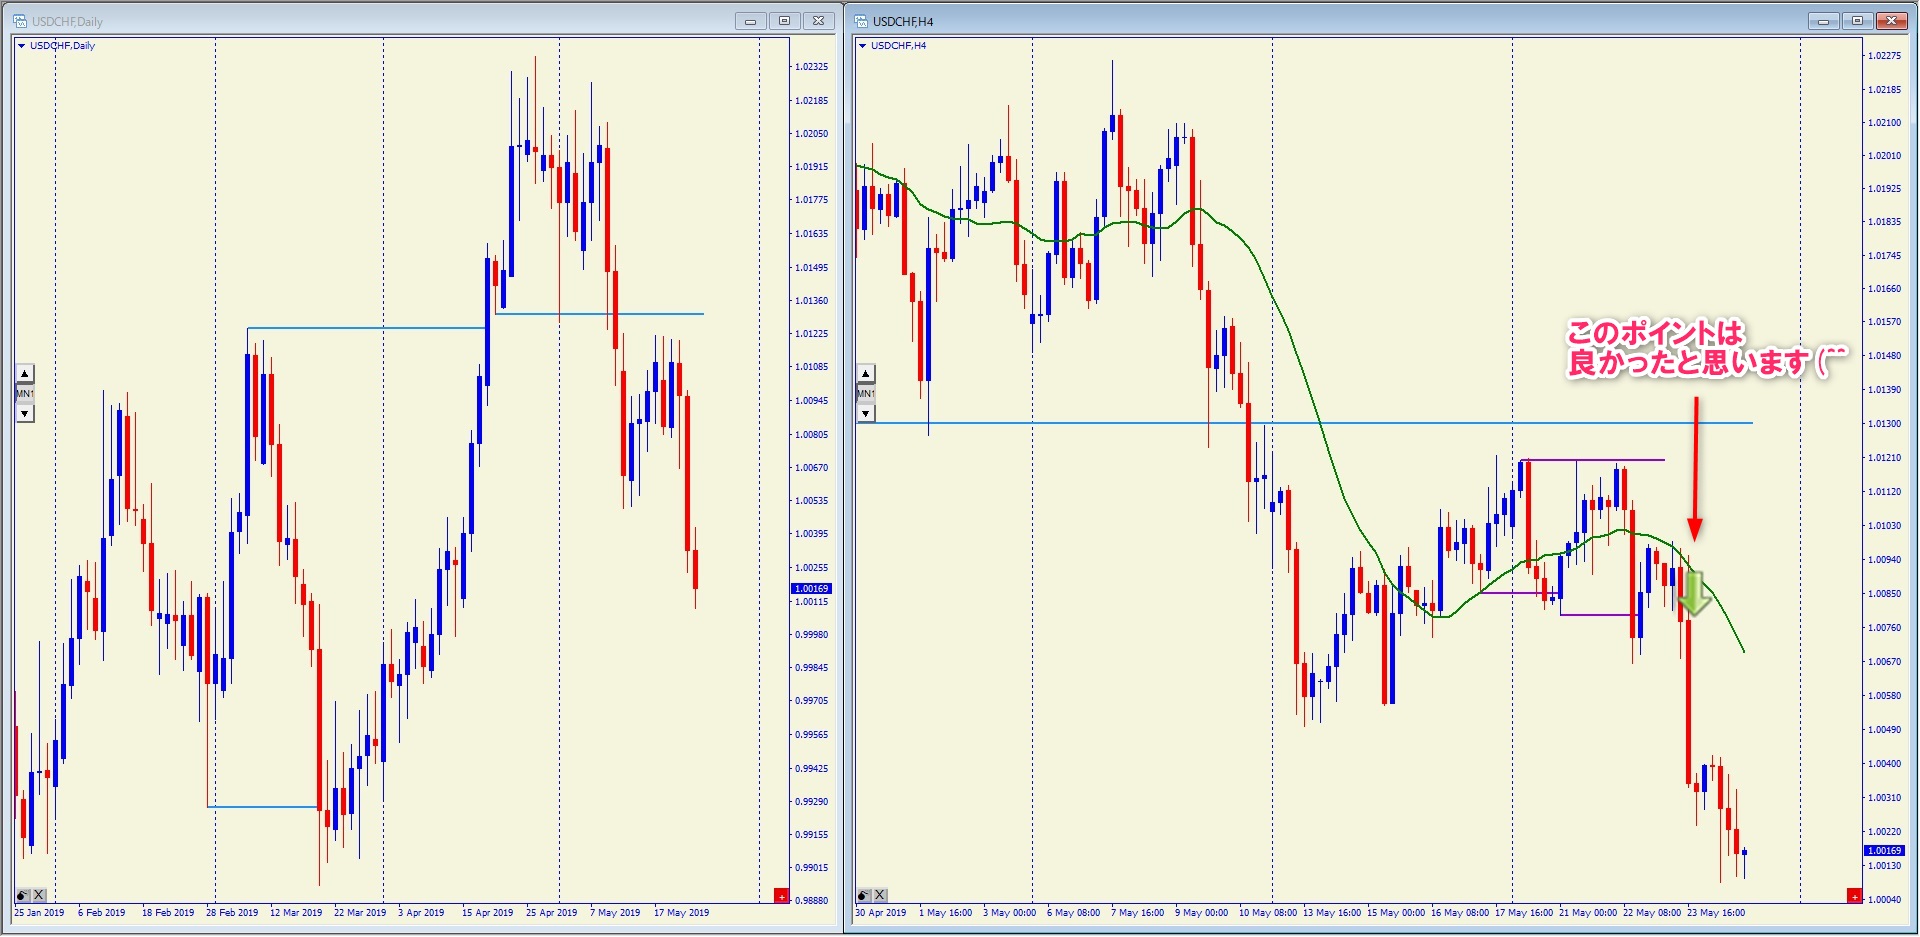
Task: Click the MN1 timeframe label in H4 chart
Action: point(866,393)
